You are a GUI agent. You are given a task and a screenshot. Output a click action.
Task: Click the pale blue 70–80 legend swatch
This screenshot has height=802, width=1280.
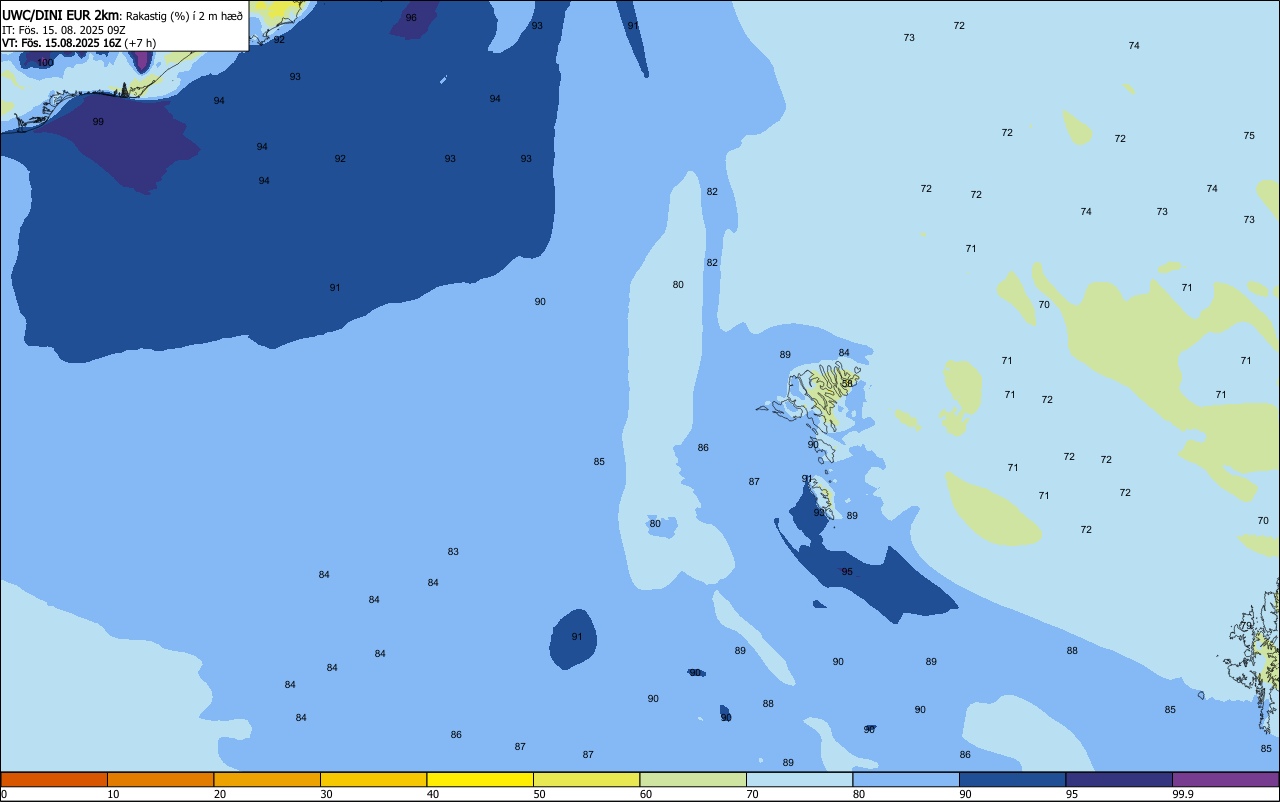[799, 779]
